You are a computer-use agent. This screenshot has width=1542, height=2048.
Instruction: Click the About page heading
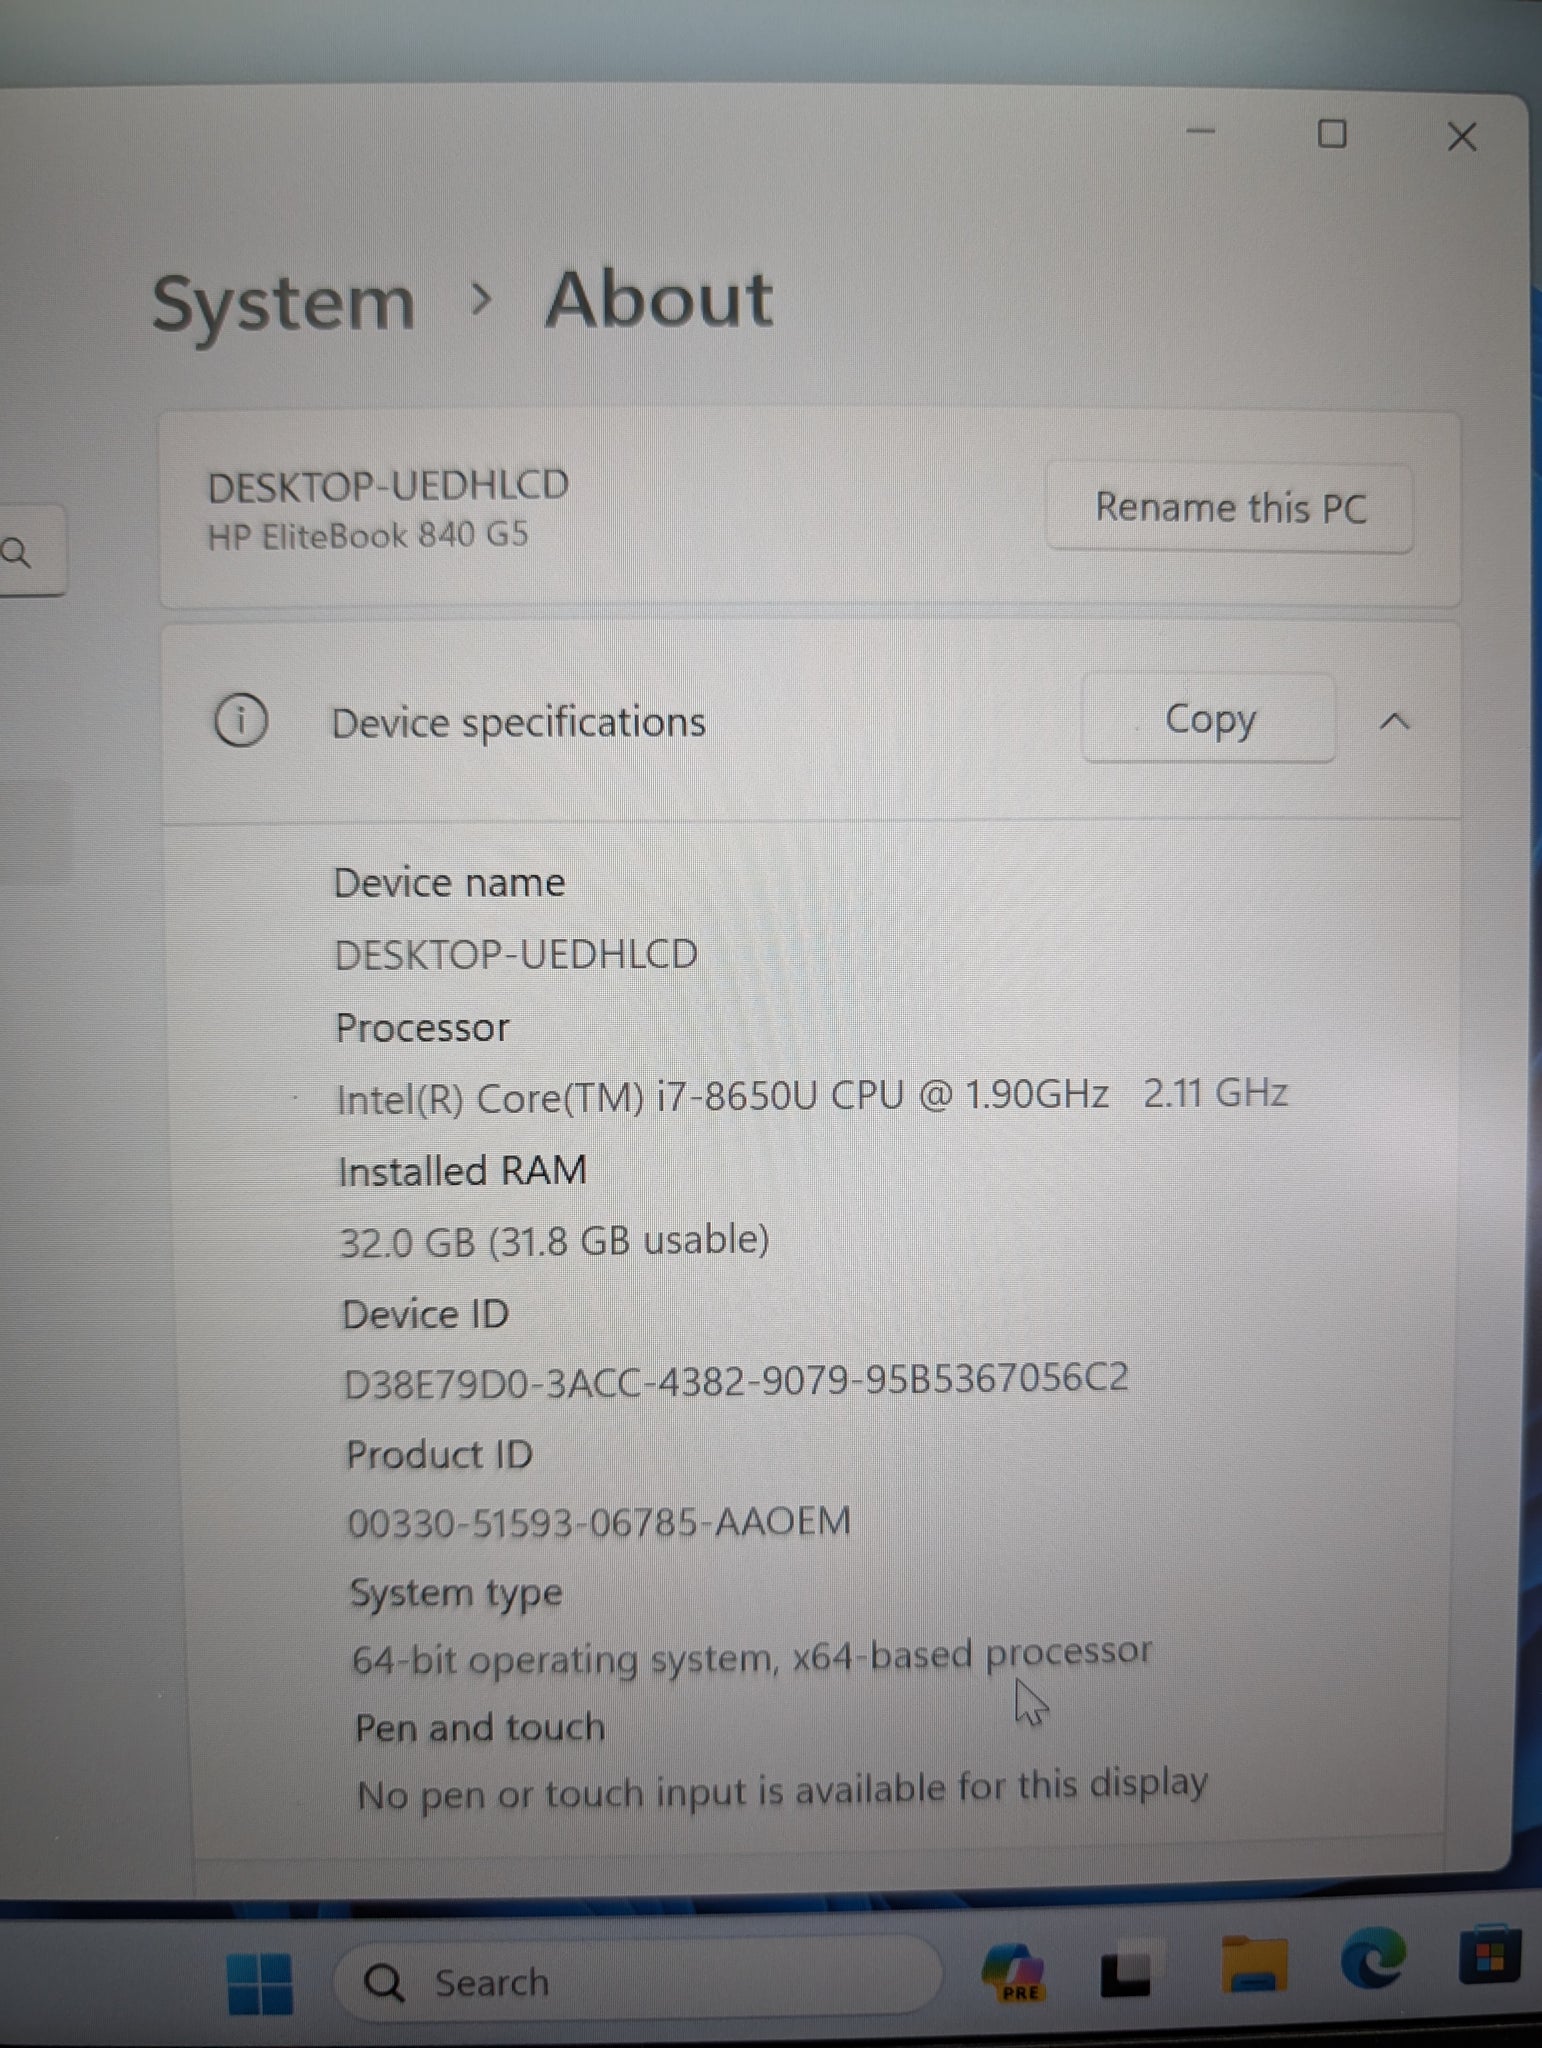tap(658, 299)
